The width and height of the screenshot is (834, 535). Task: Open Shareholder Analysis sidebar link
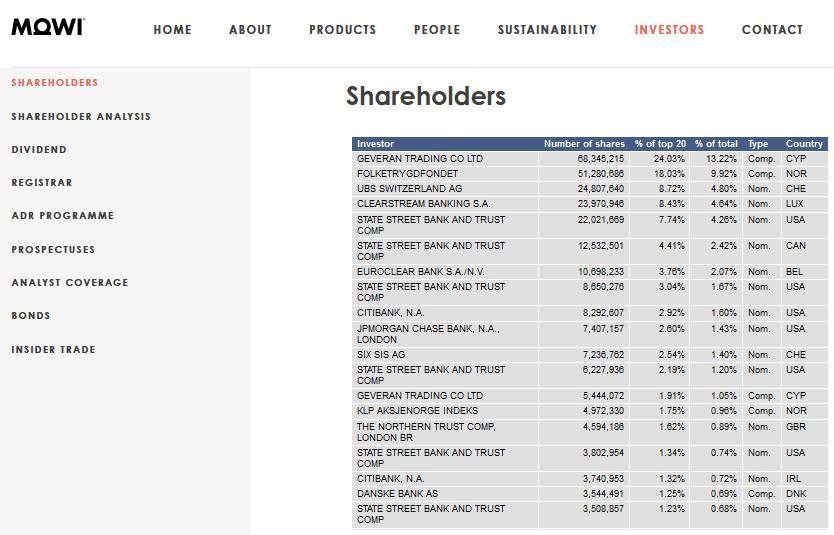coord(81,117)
